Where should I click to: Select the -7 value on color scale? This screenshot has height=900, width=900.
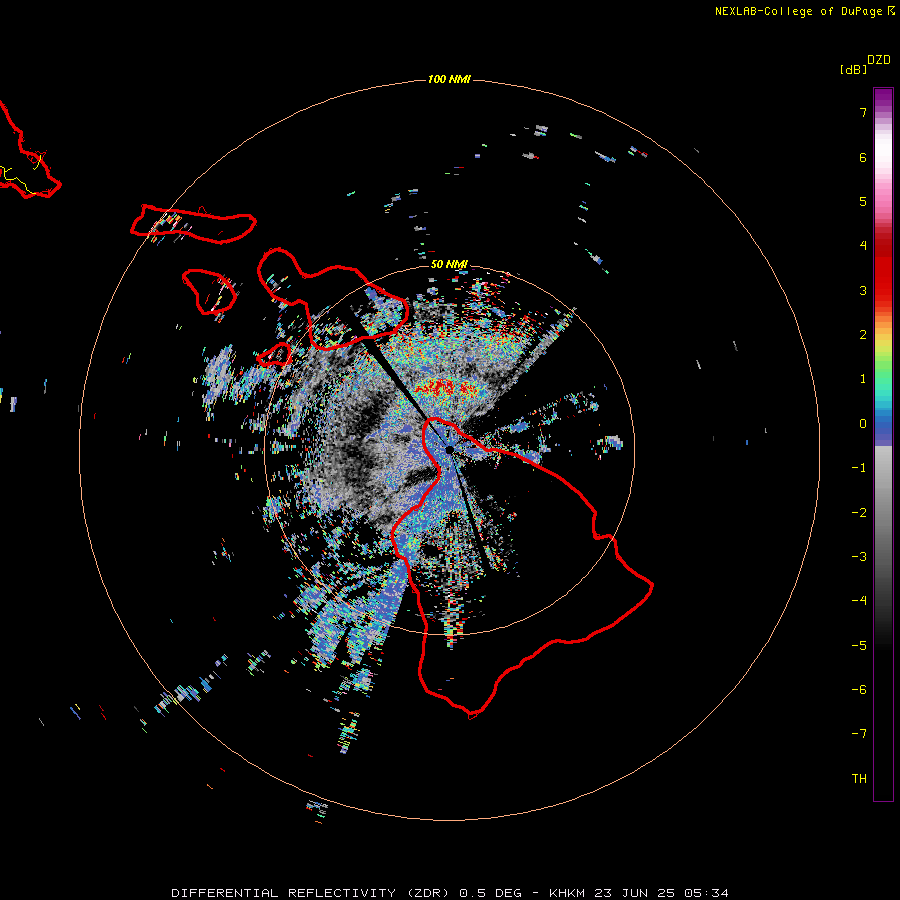click(x=859, y=734)
